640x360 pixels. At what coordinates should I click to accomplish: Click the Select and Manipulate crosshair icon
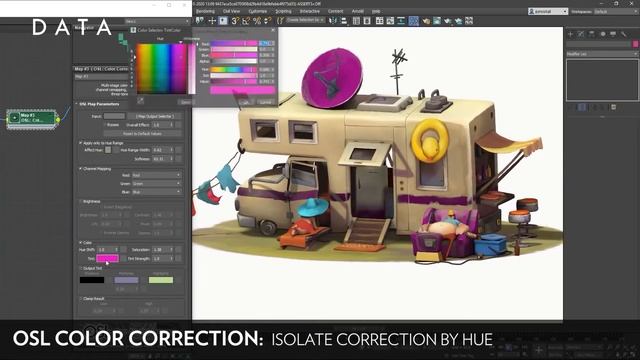(x=212, y=20)
